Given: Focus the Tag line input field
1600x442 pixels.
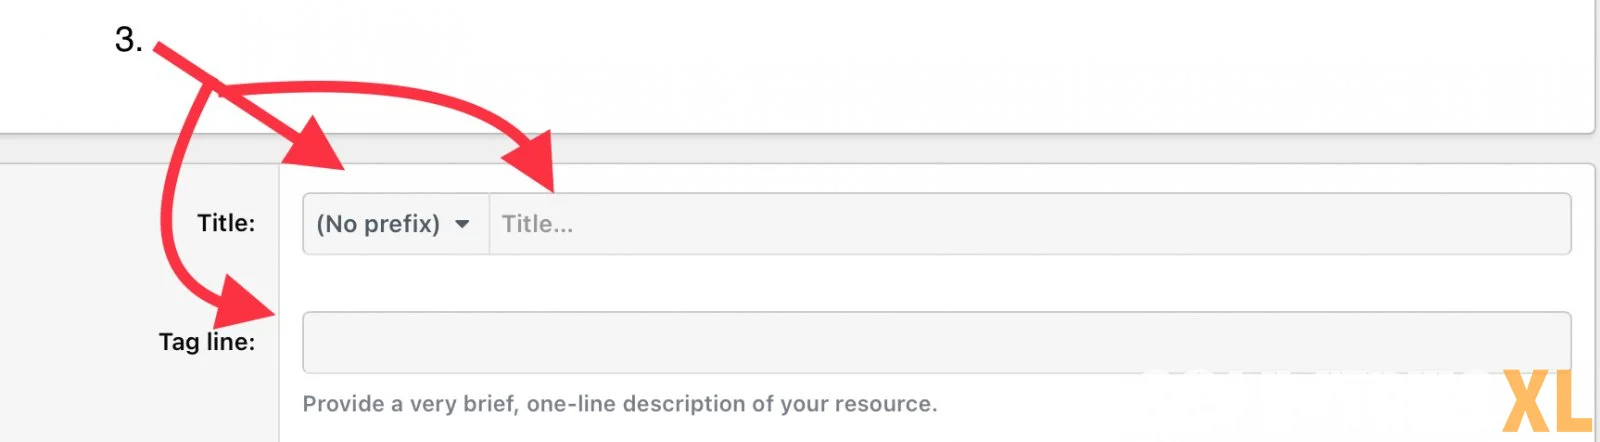Looking at the screenshot, I should click(937, 342).
